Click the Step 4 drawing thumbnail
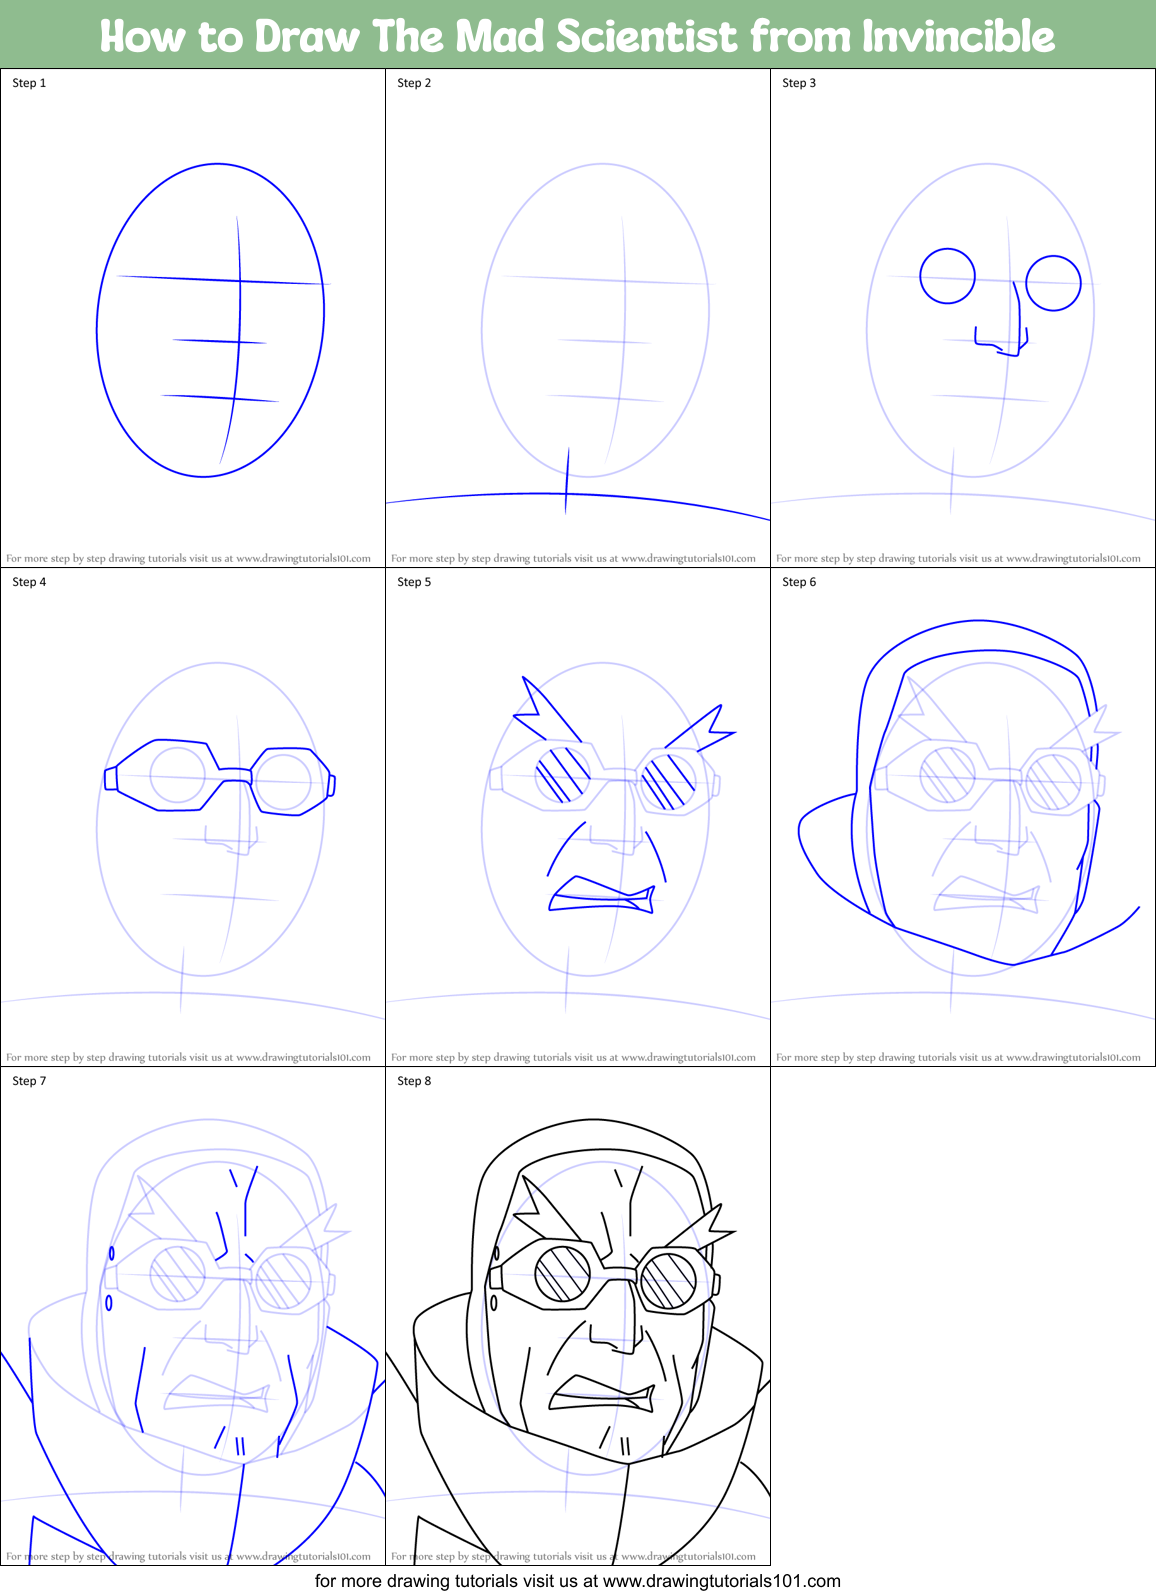 [x=193, y=817]
